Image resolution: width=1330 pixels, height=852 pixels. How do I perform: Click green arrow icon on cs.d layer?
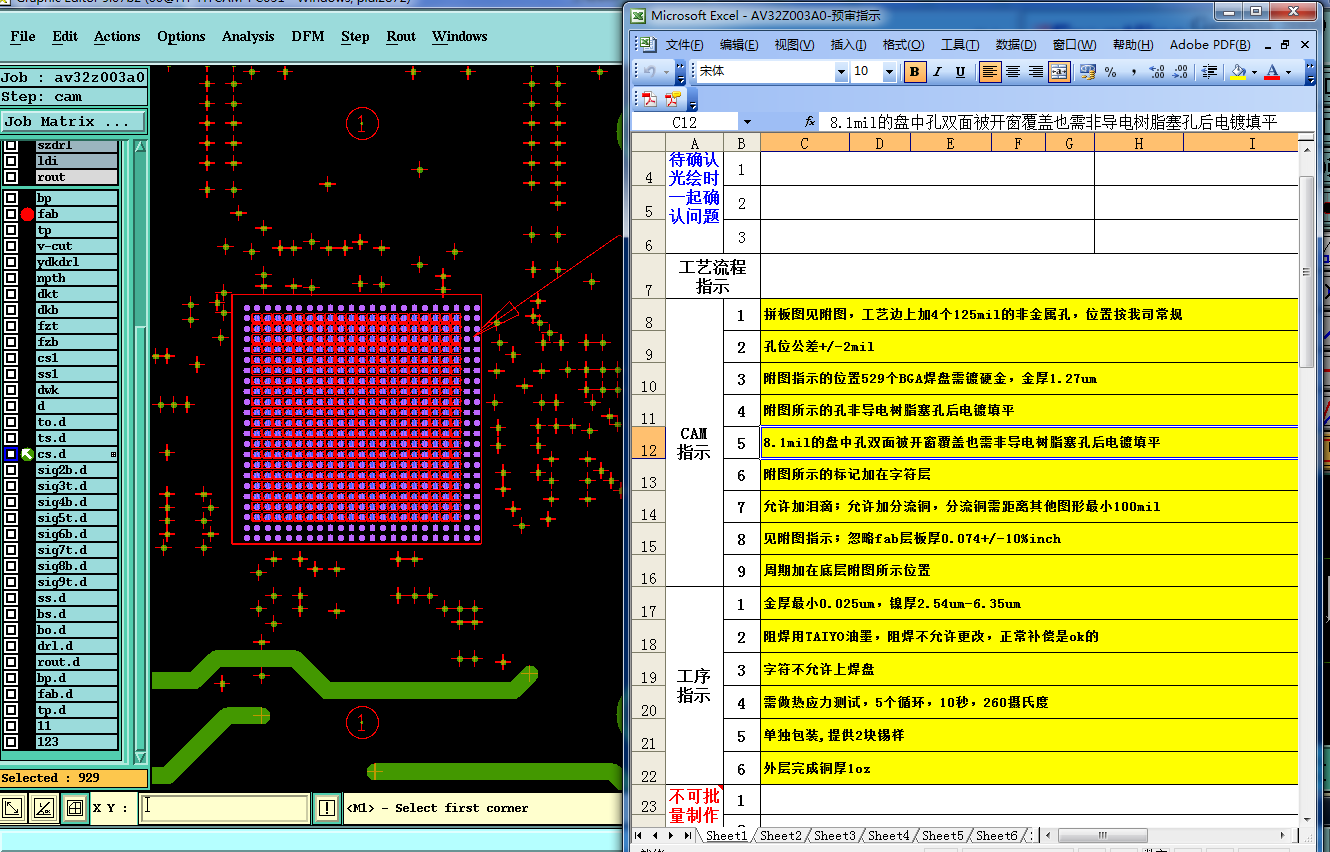click(x=28, y=454)
